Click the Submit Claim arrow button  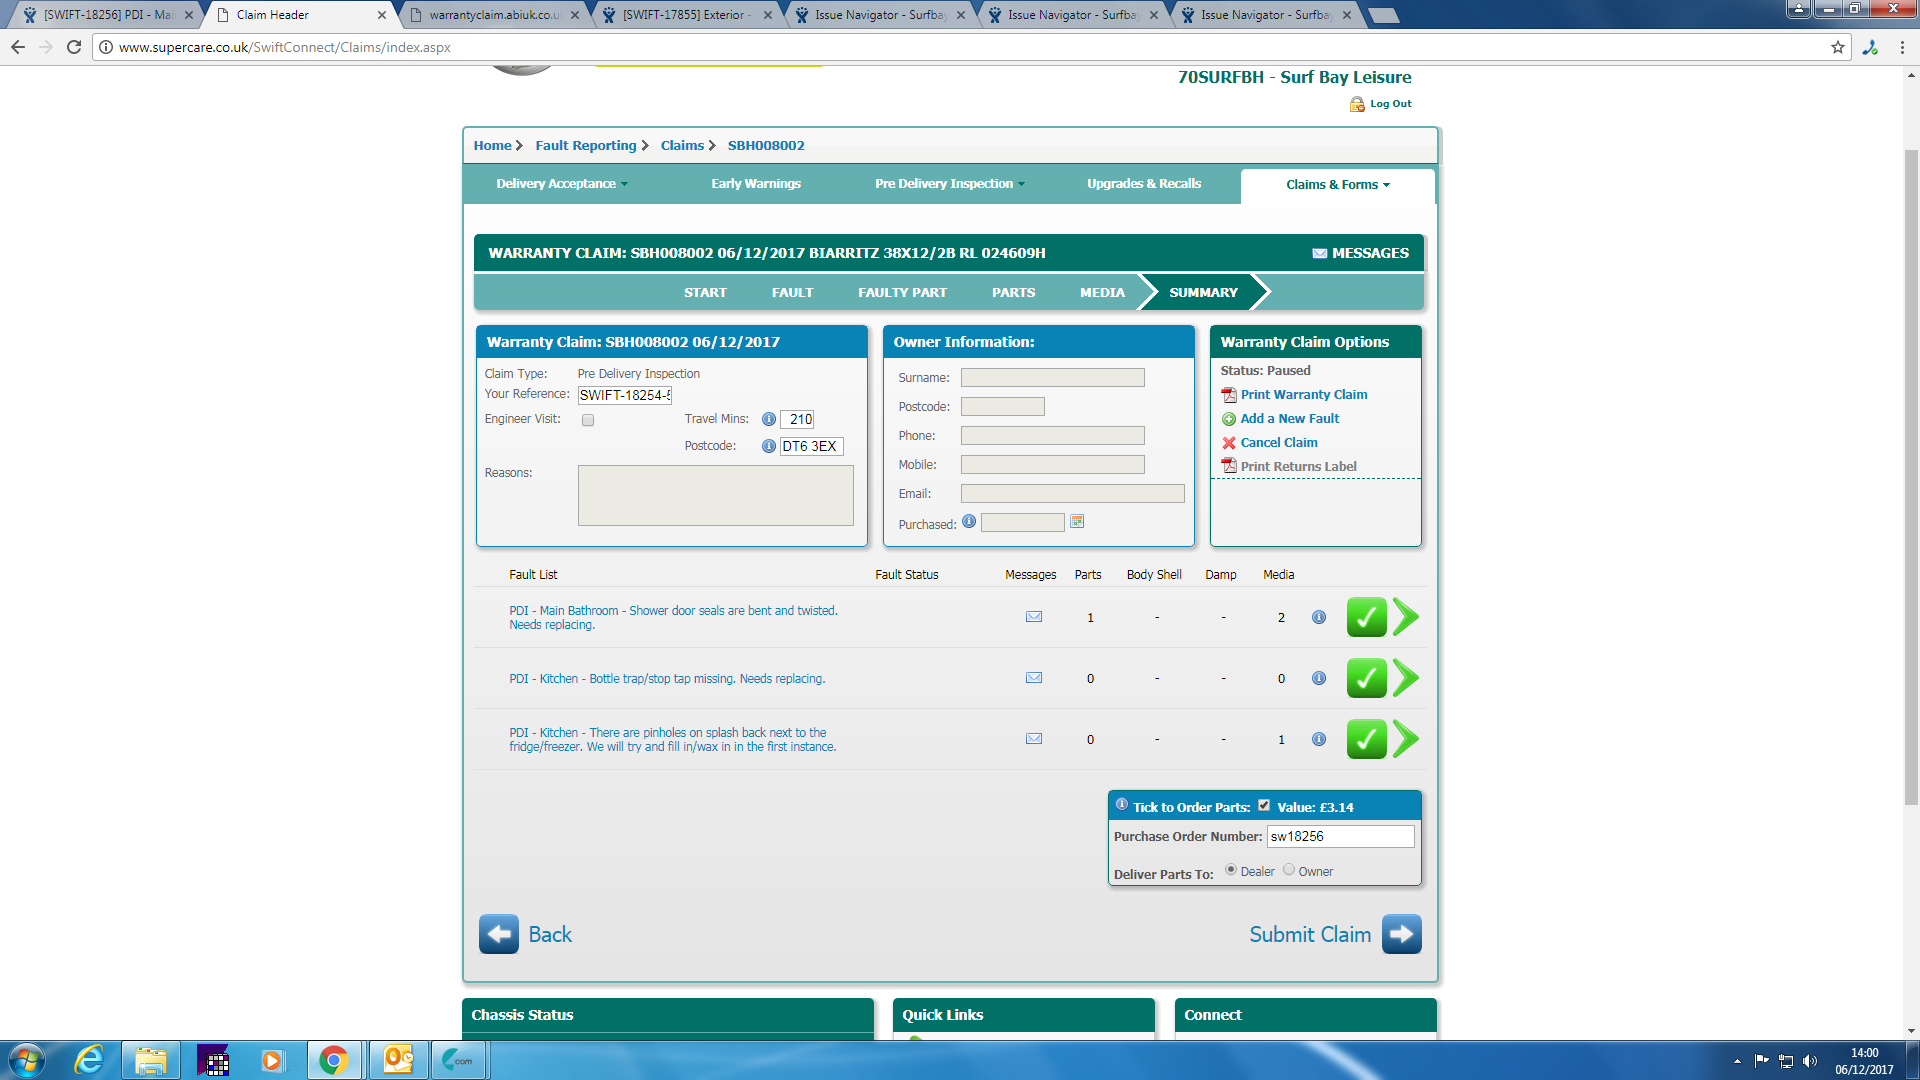(x=1401, y=934)
